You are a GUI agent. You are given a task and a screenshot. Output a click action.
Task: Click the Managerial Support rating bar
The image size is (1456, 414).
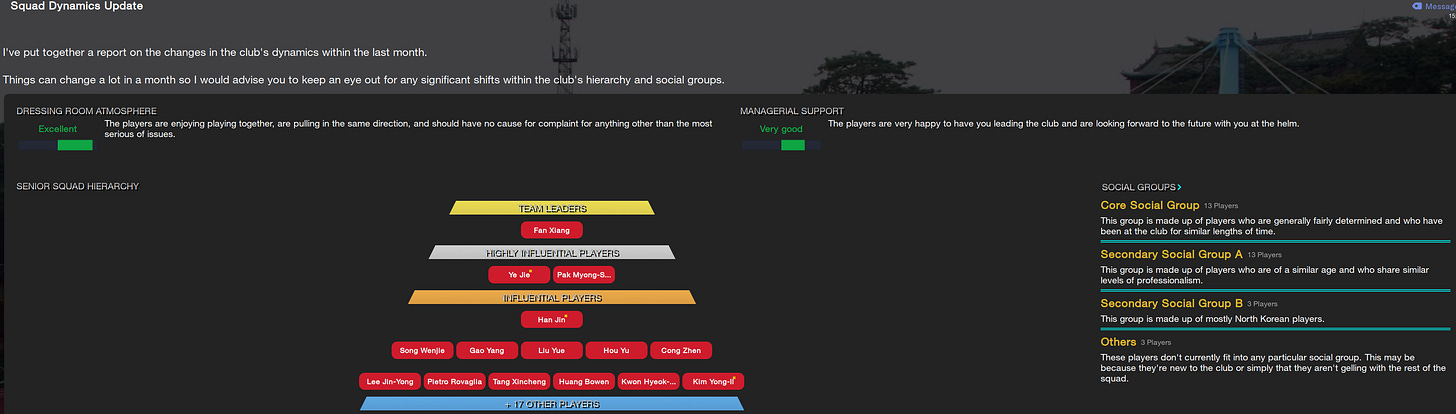click(781, 145)
